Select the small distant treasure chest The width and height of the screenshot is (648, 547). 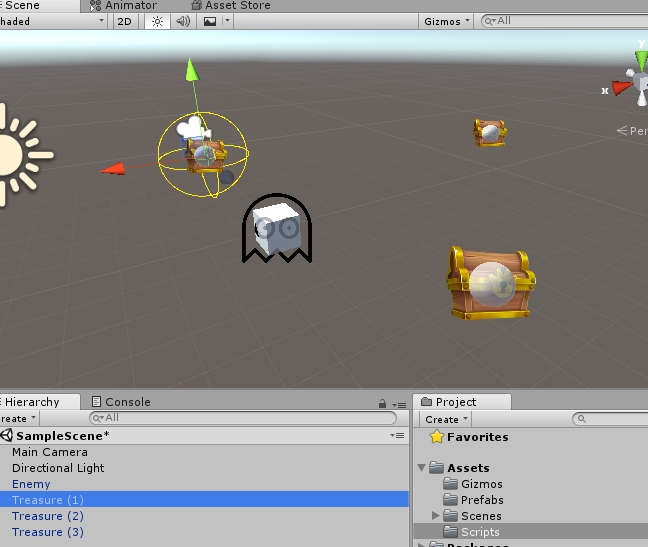pyautogui.click(x=490, y=133)
